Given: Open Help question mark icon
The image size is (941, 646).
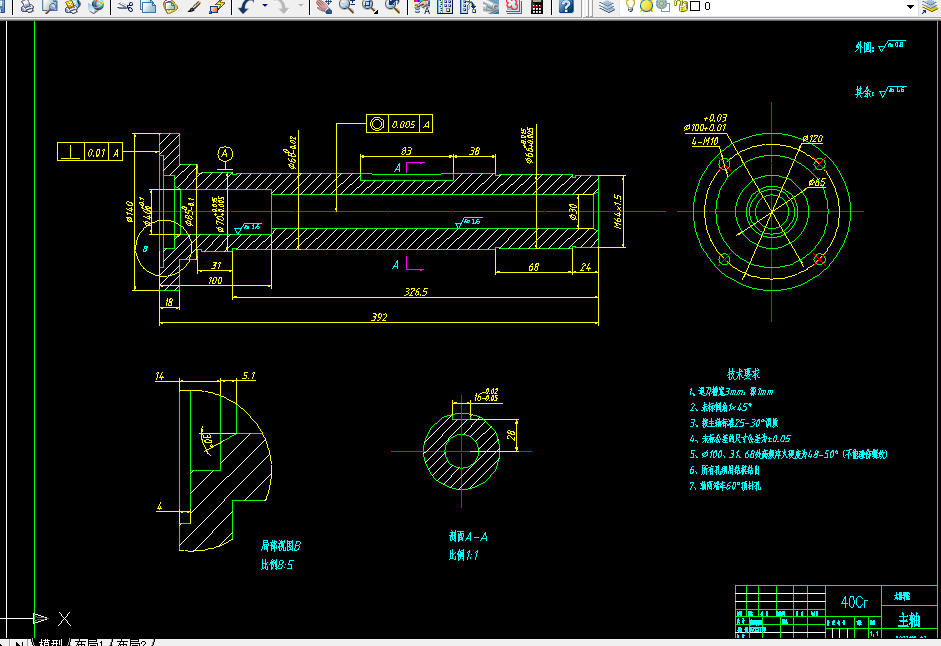Looking at the screenshot, I should click(x=566, y=7).
